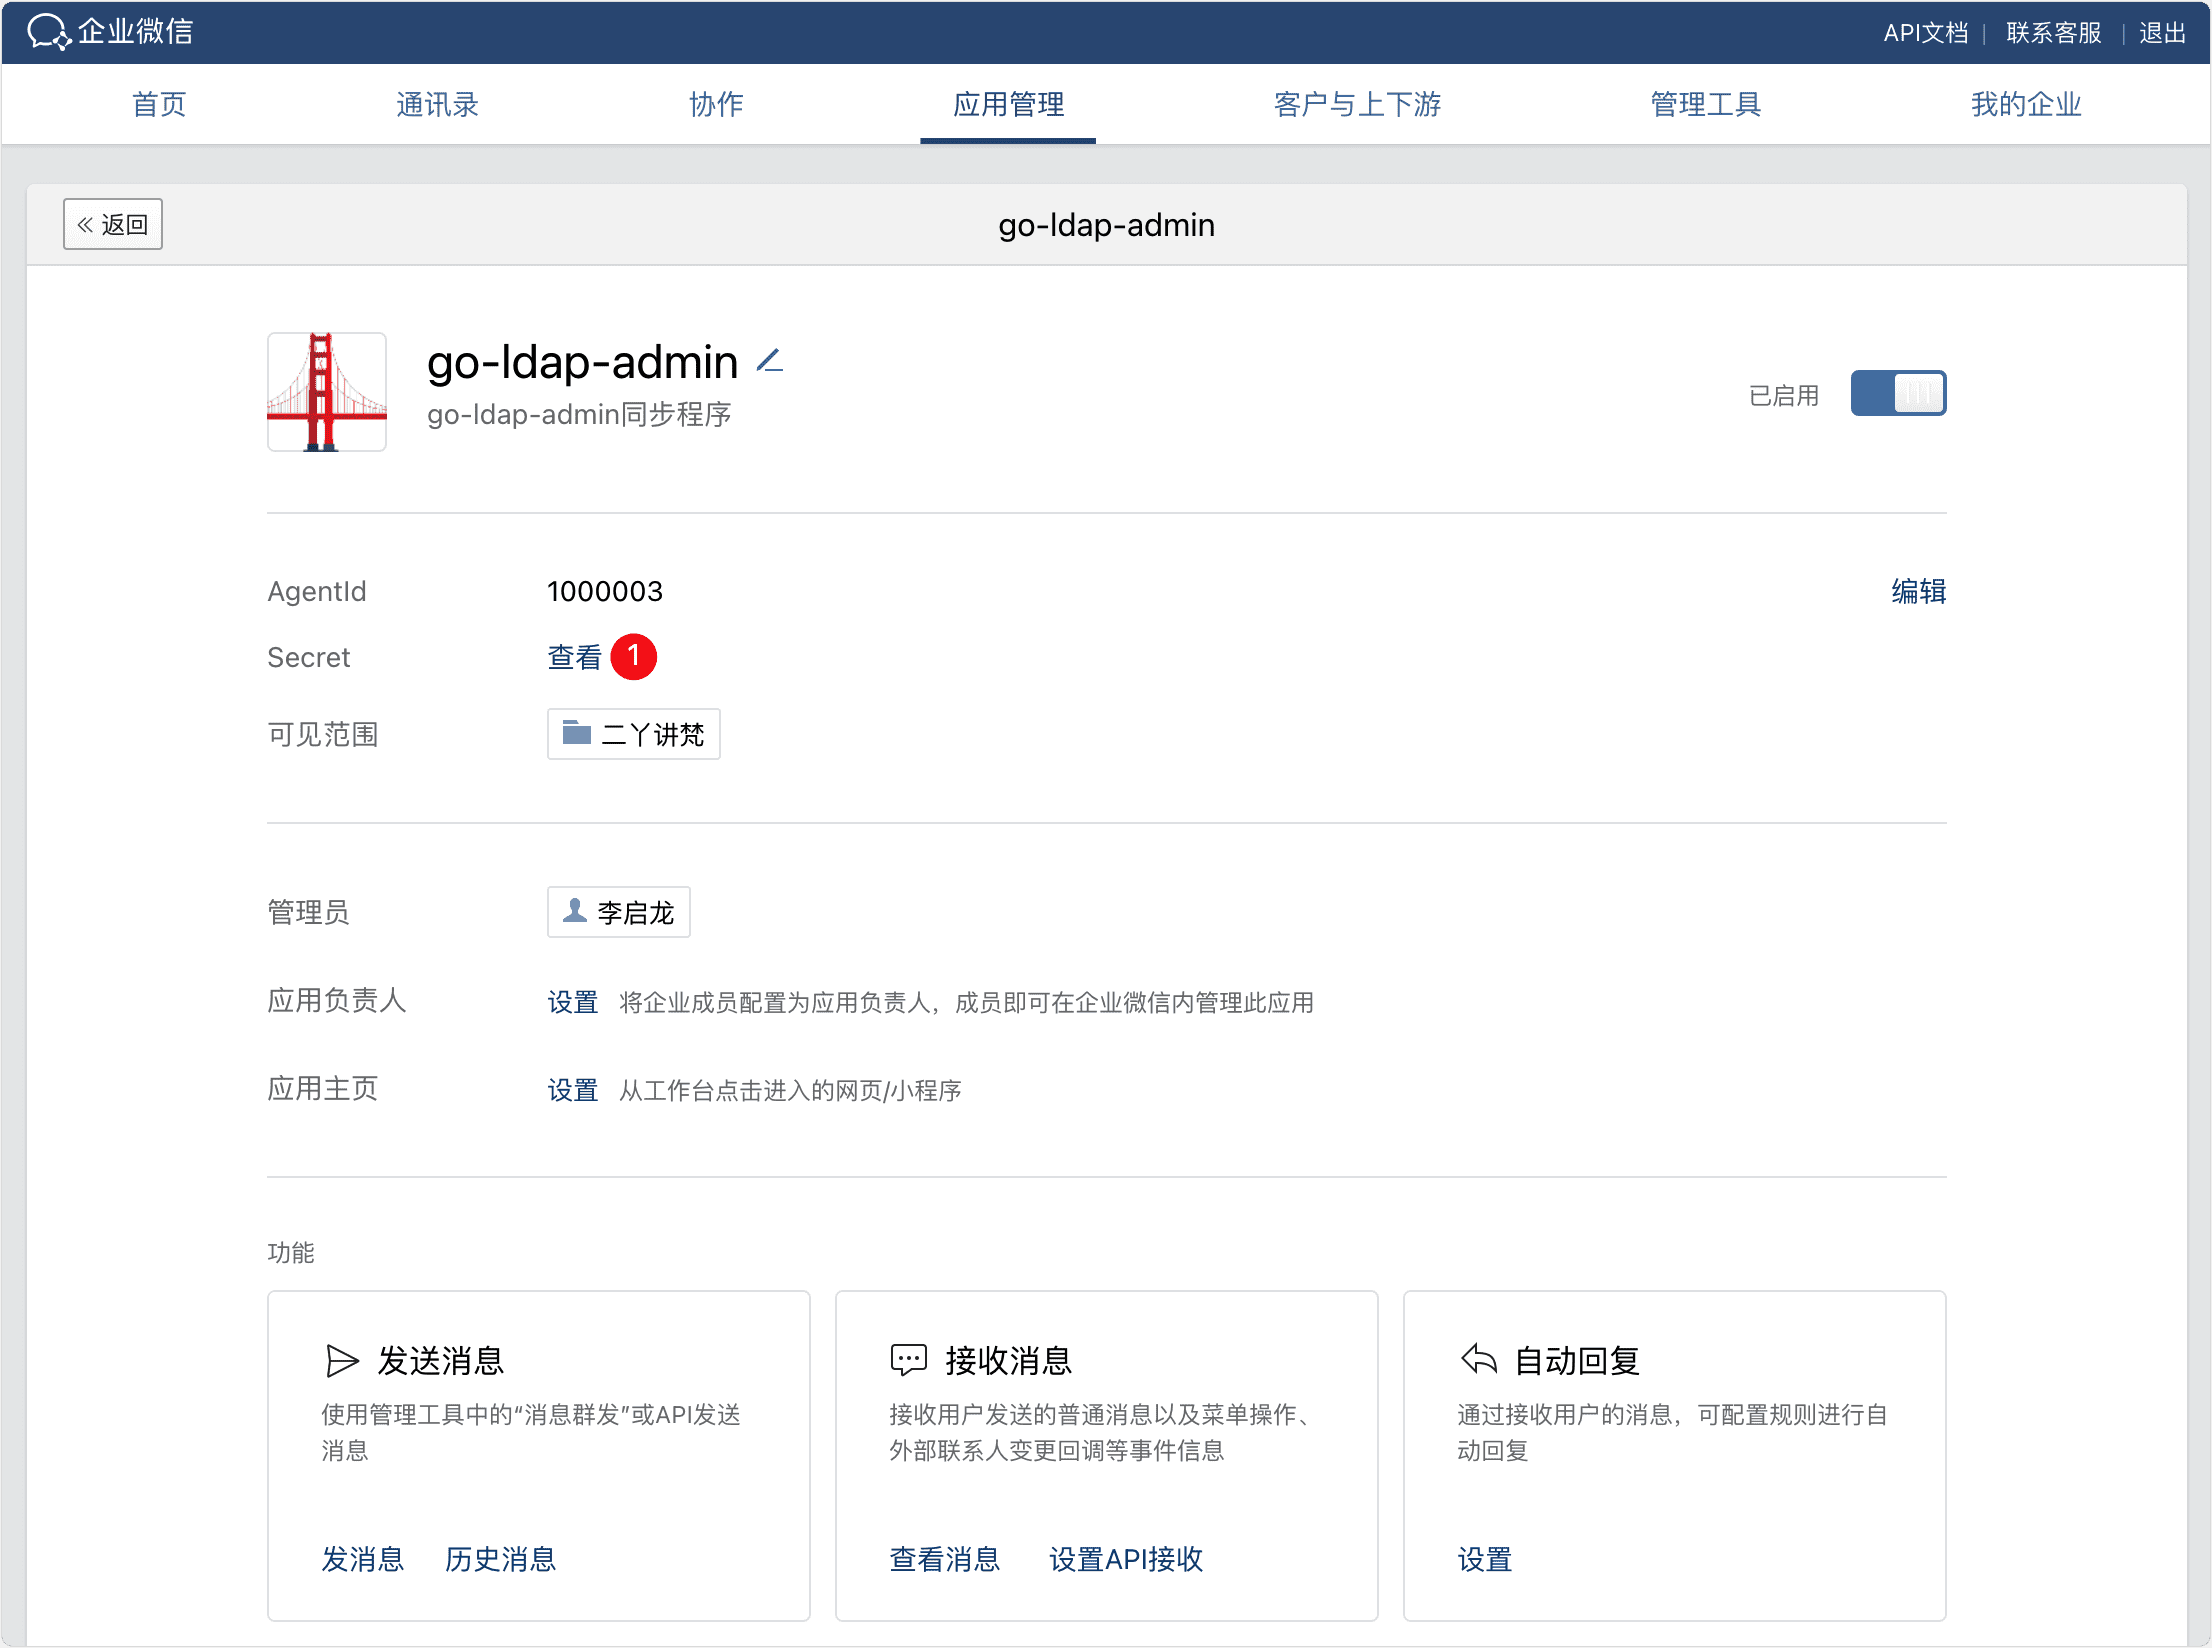Viewport: 2212px width, 1648px height.
Task: Select the 应用管理 tab
Action: point(1008,104)
